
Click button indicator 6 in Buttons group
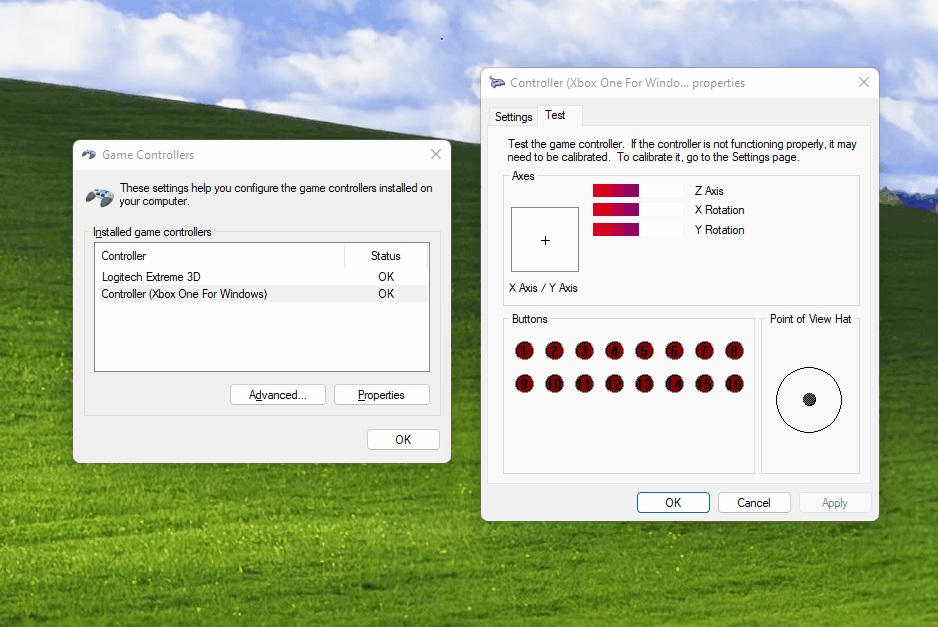pos(674,351)
